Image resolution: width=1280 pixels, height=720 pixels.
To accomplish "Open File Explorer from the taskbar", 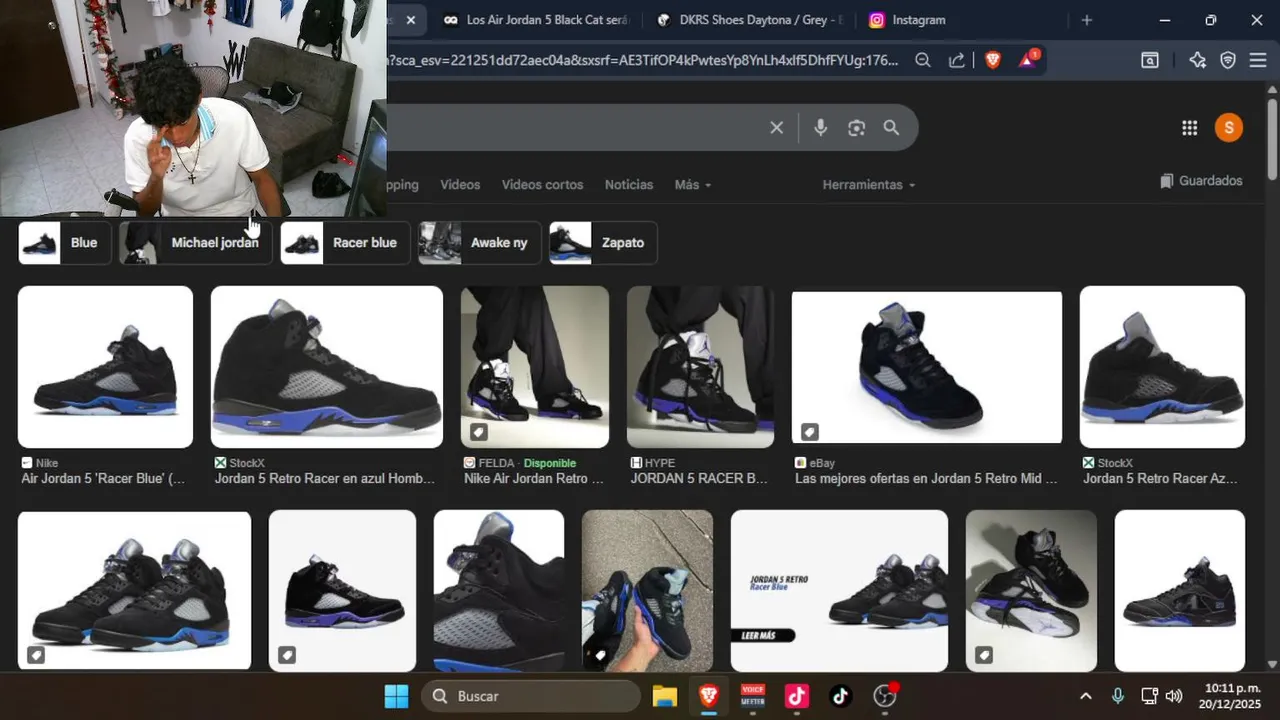I will coord(665,696).
